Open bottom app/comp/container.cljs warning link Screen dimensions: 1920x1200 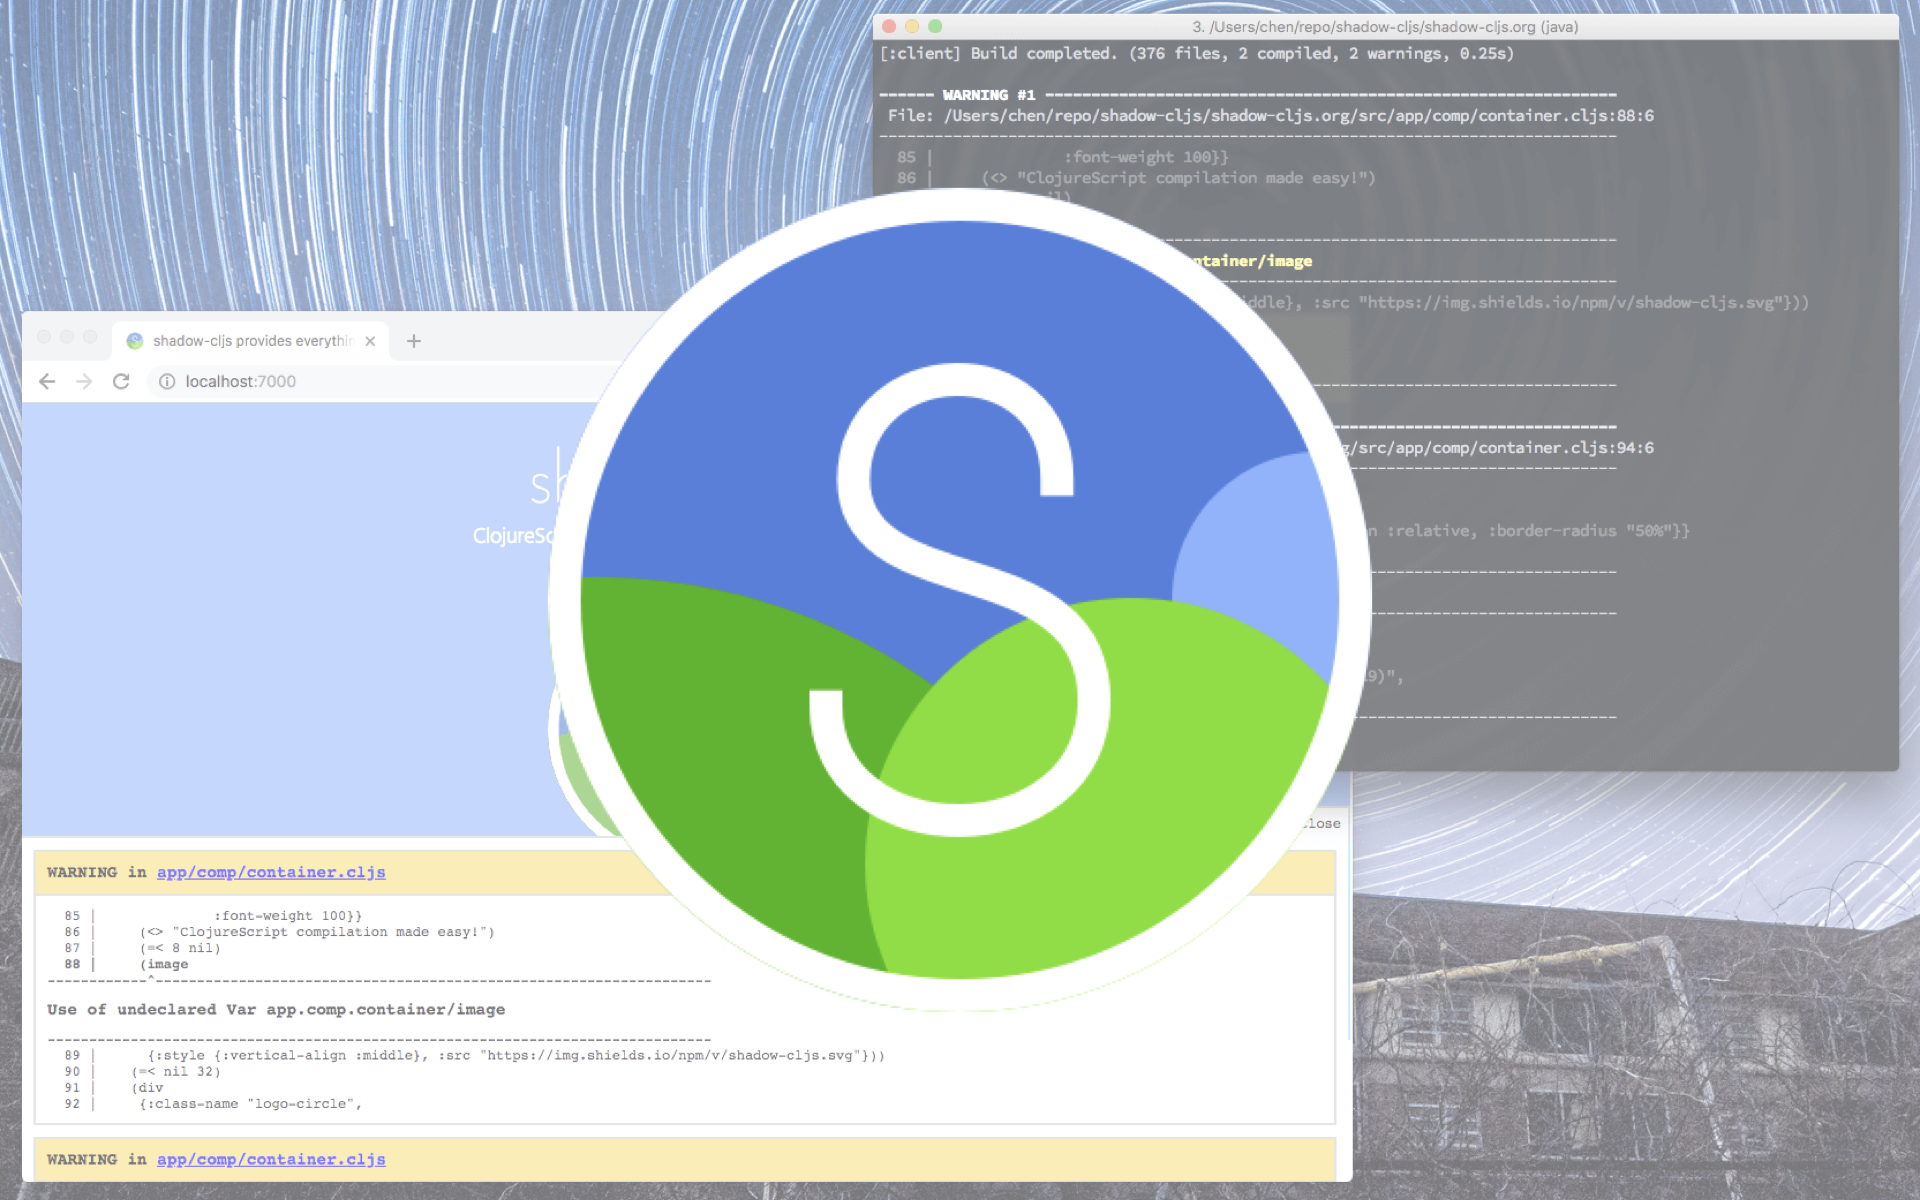(270, 1159)
